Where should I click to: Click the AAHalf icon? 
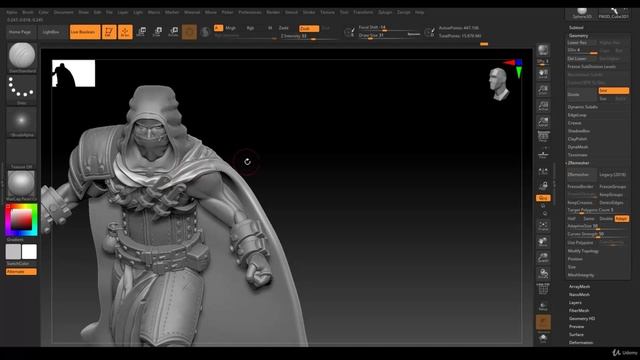pos(543,122)
